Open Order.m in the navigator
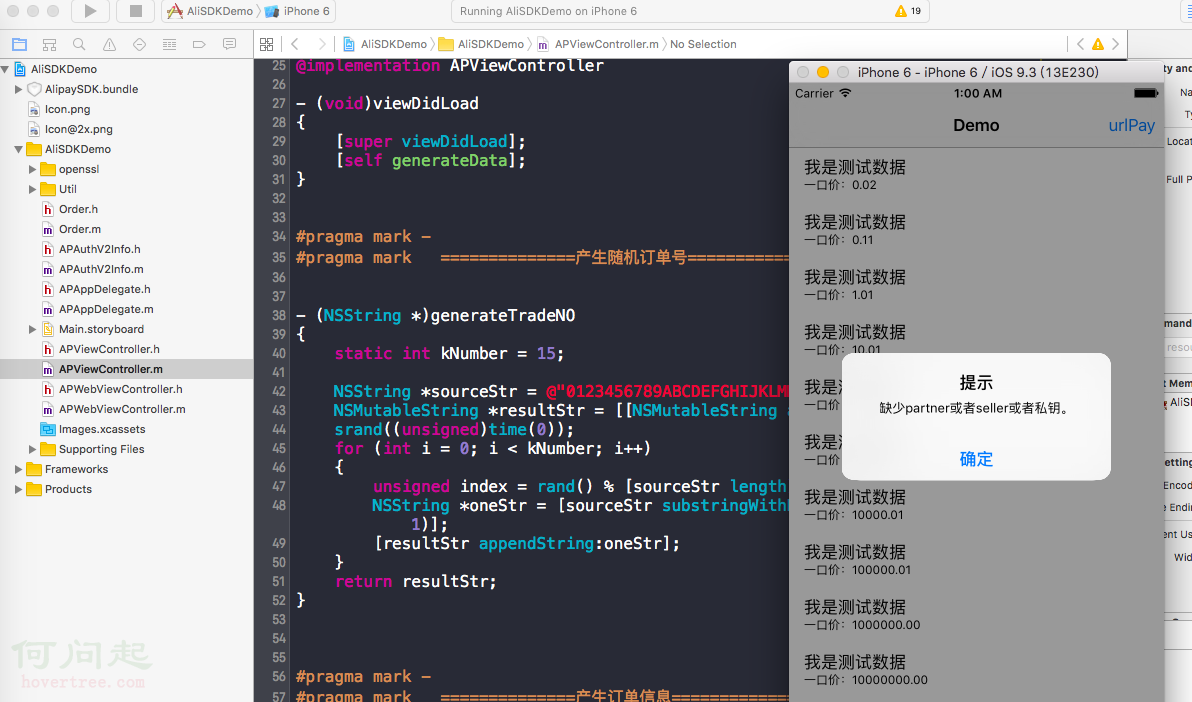Viewport: 1192px width, 702px height. [x=79, y=229]
